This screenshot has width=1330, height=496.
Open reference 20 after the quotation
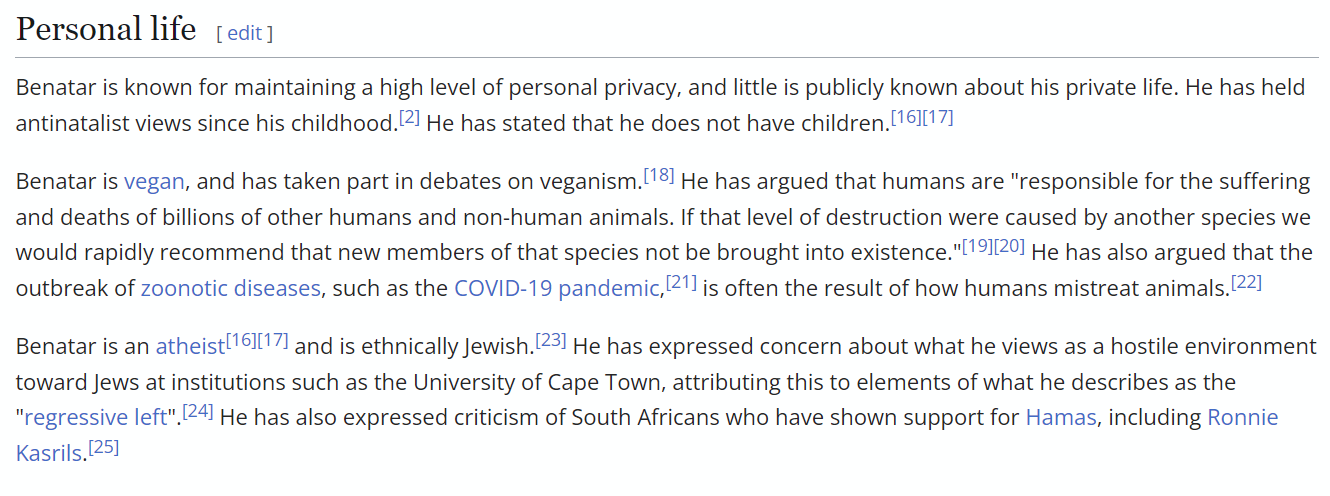point(1010,246)
